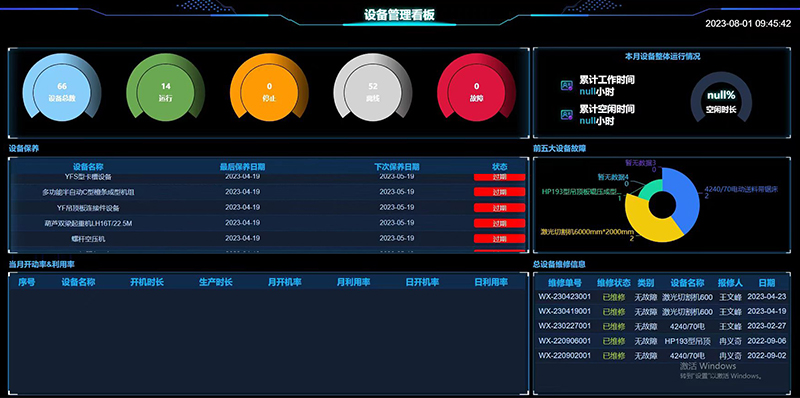Screen dimensions: 800x398
Task: Select the green 运行 gauge showing 14
Action: 165,88
